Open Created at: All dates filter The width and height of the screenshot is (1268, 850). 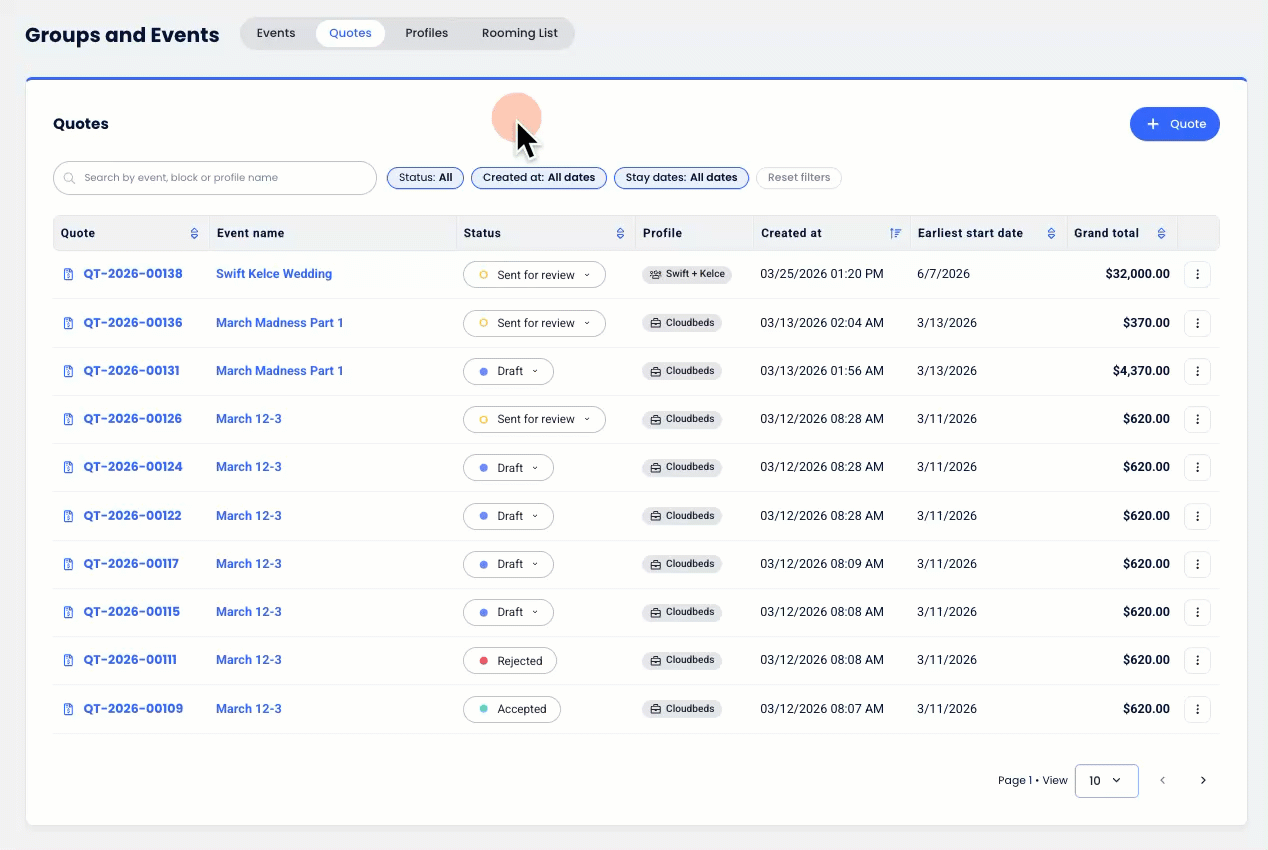538,178
